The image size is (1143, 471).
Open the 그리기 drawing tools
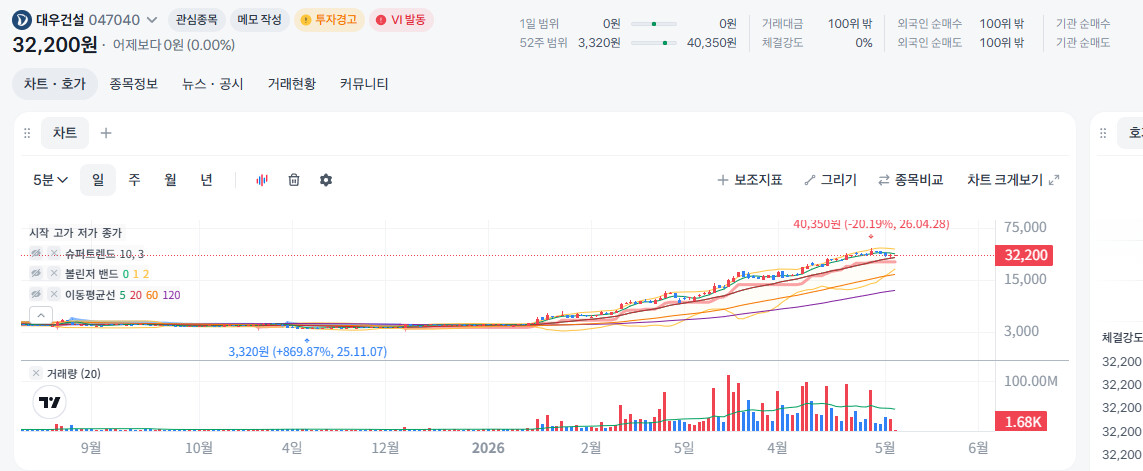[x=830, y=180]
